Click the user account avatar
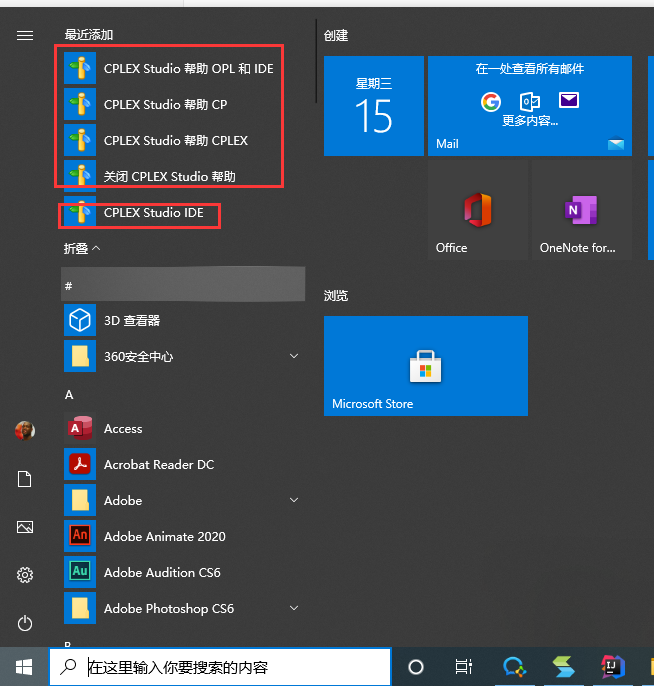The image size is (654, 686). [x=25, y=430]
